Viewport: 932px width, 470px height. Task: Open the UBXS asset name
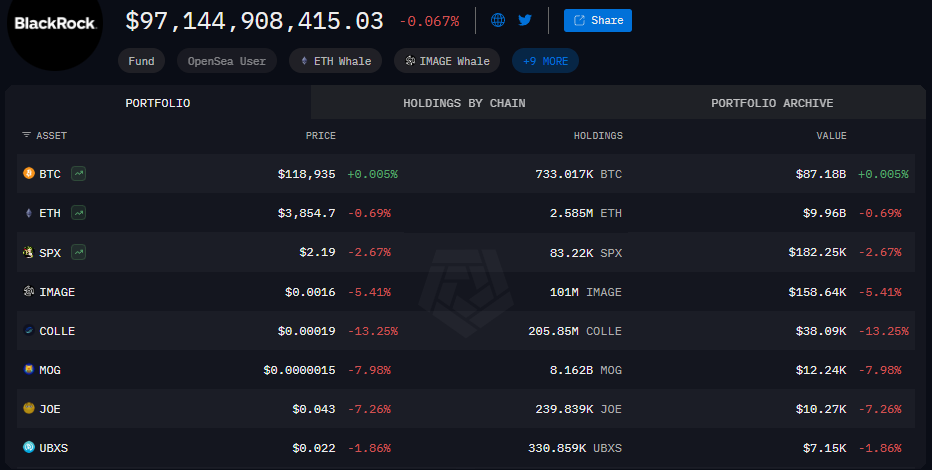pyautogui.click(x=53, y=448)
